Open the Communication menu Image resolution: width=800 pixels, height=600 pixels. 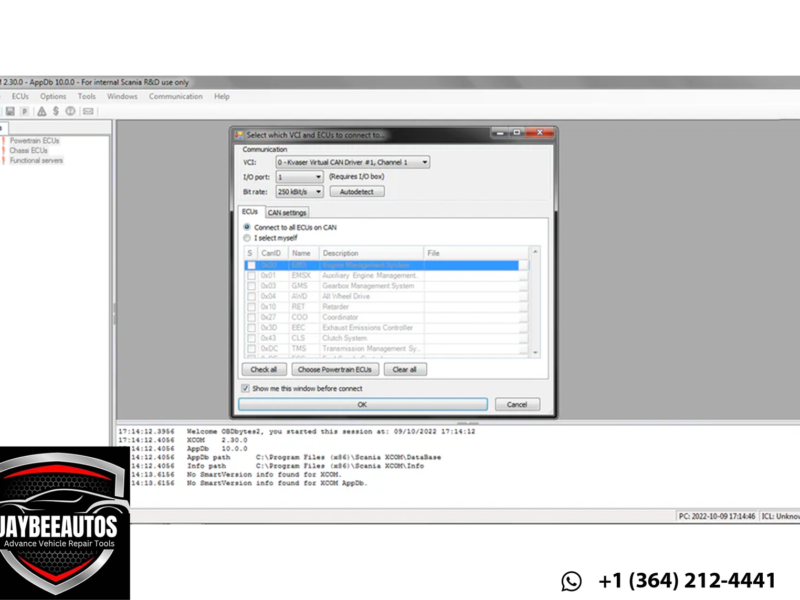[x=175, y=97]
